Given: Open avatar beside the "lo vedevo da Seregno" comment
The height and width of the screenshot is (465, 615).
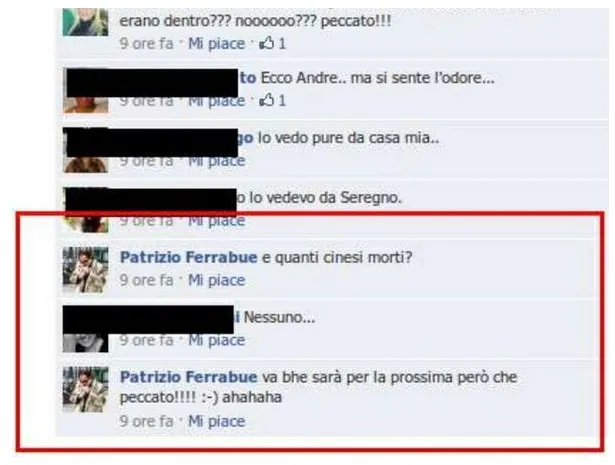Looking at the screenshot, I should tap(86, 211).
